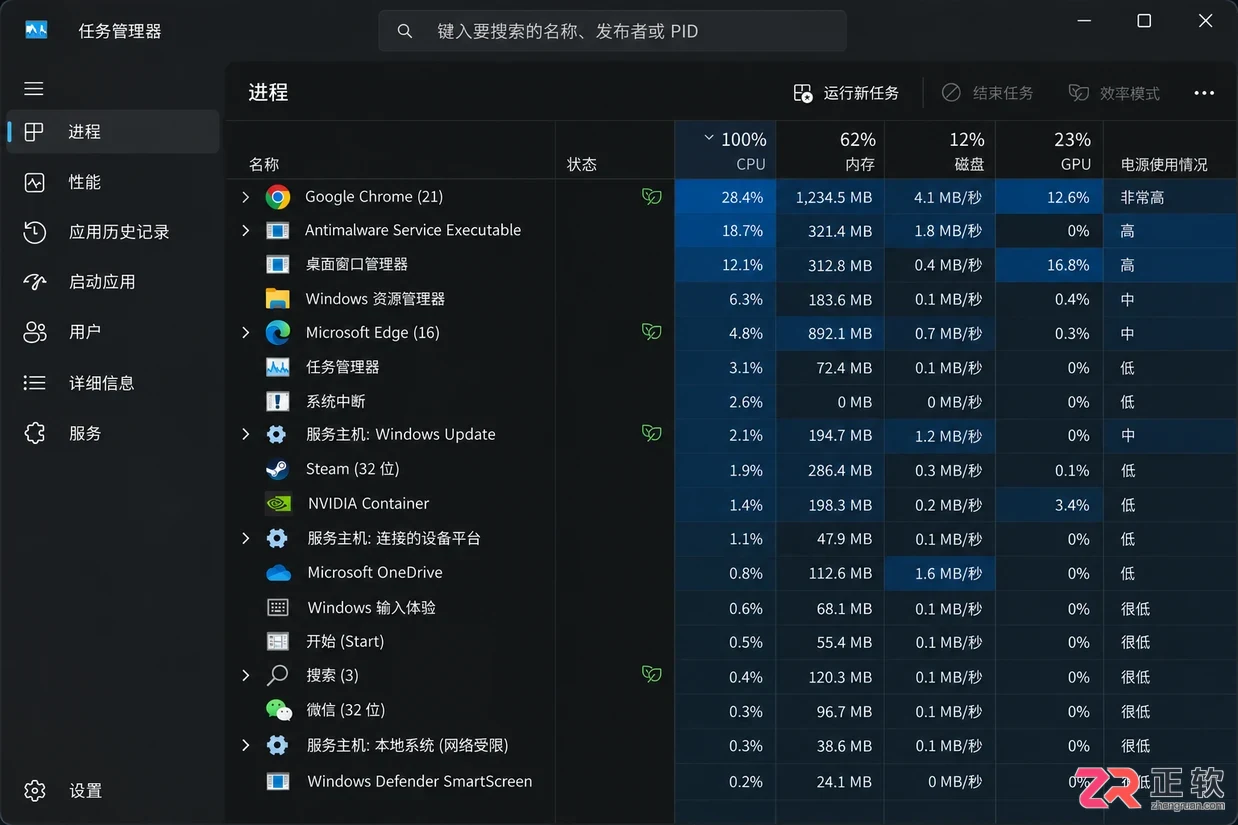This screenshot has width=1238, height=825.
Task: Open the Processes (进程) page
Action: point(113,132)
